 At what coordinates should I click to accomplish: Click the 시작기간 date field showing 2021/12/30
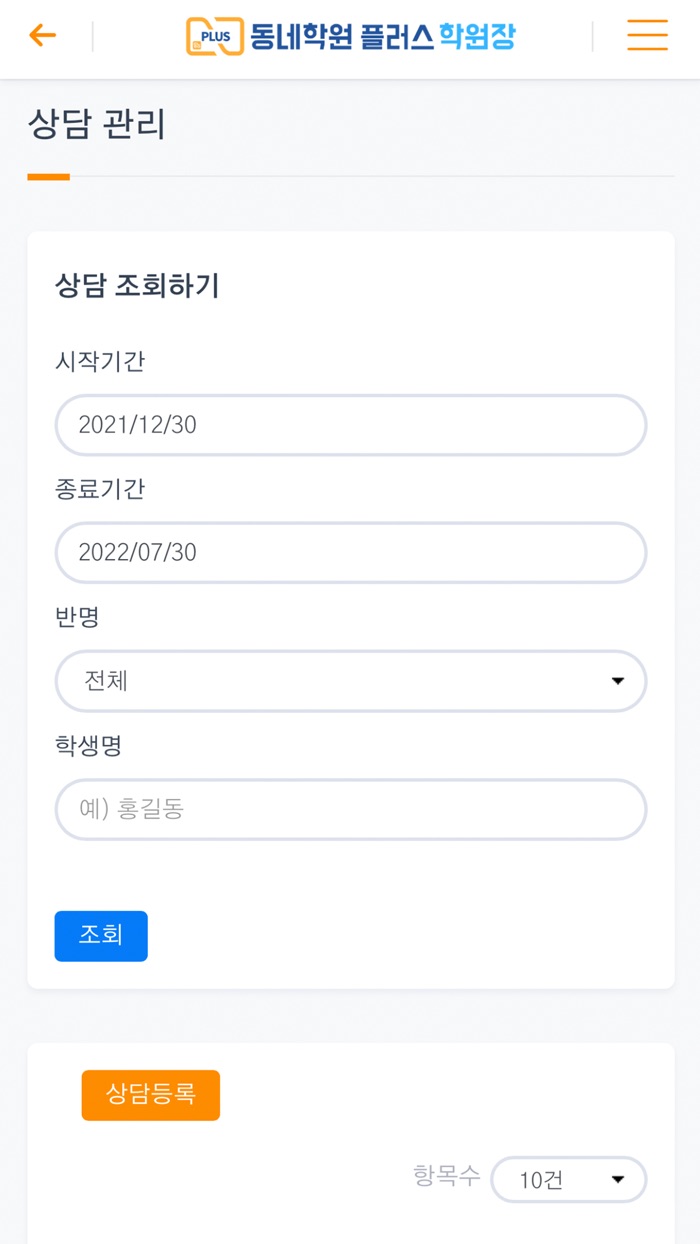[350, 425]
